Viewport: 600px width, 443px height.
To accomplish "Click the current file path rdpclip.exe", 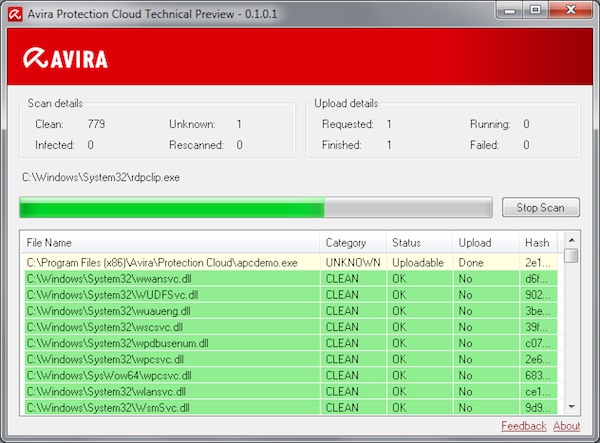I will click(101, 177).
